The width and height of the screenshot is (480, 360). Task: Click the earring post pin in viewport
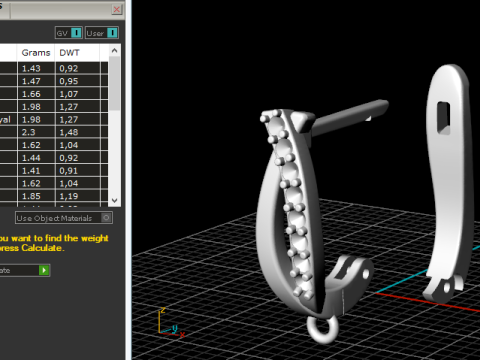pos(350,117)
